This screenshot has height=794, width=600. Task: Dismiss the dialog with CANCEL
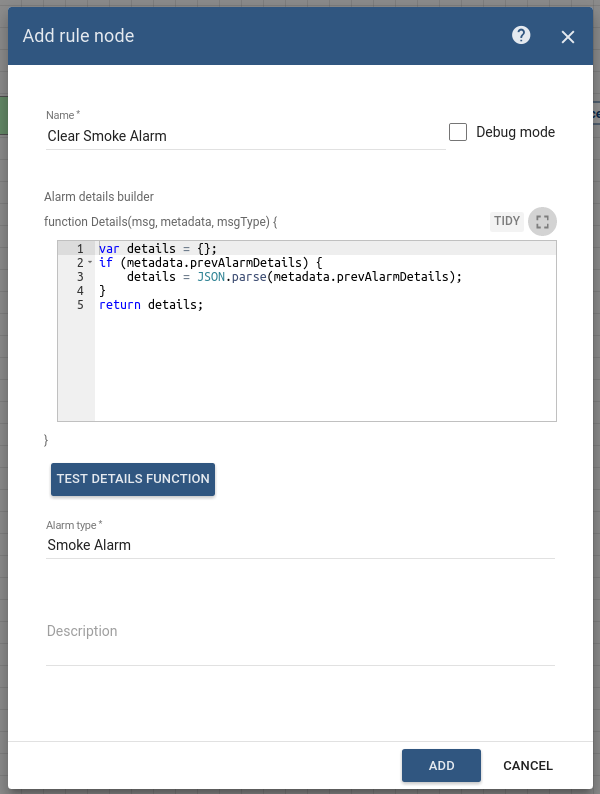pyautogui.click(x=528, y=766)
